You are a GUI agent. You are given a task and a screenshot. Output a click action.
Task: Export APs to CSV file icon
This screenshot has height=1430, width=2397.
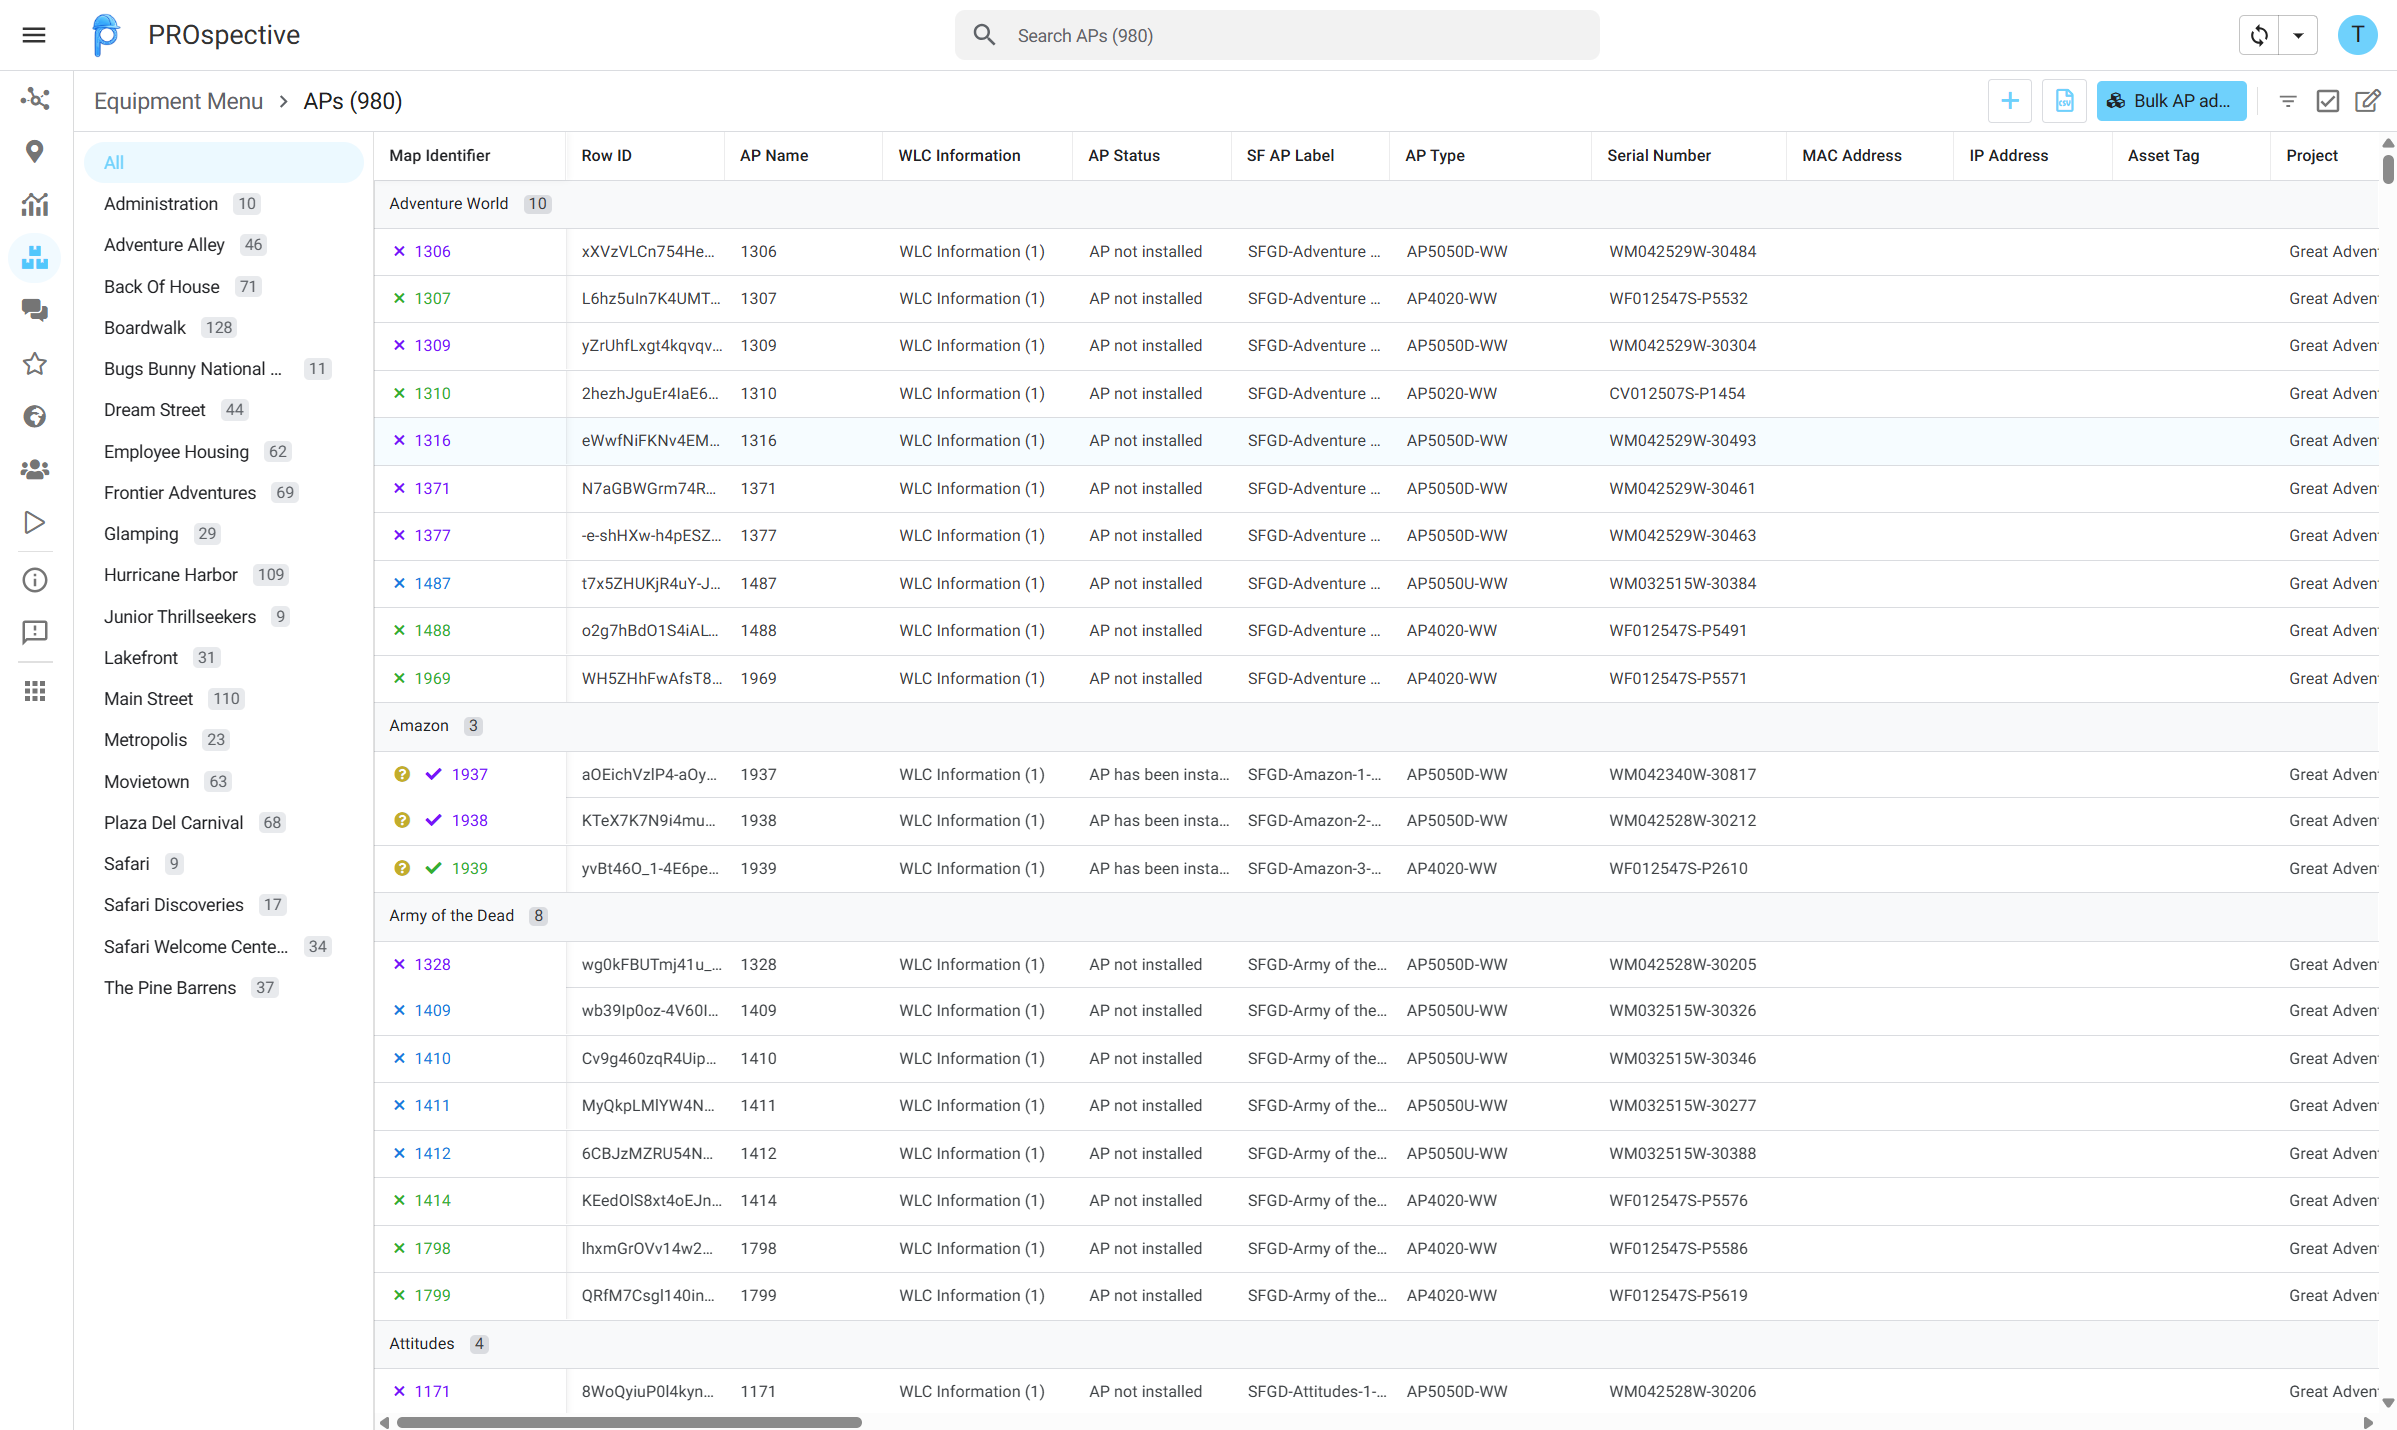(x=2064, y=101)
